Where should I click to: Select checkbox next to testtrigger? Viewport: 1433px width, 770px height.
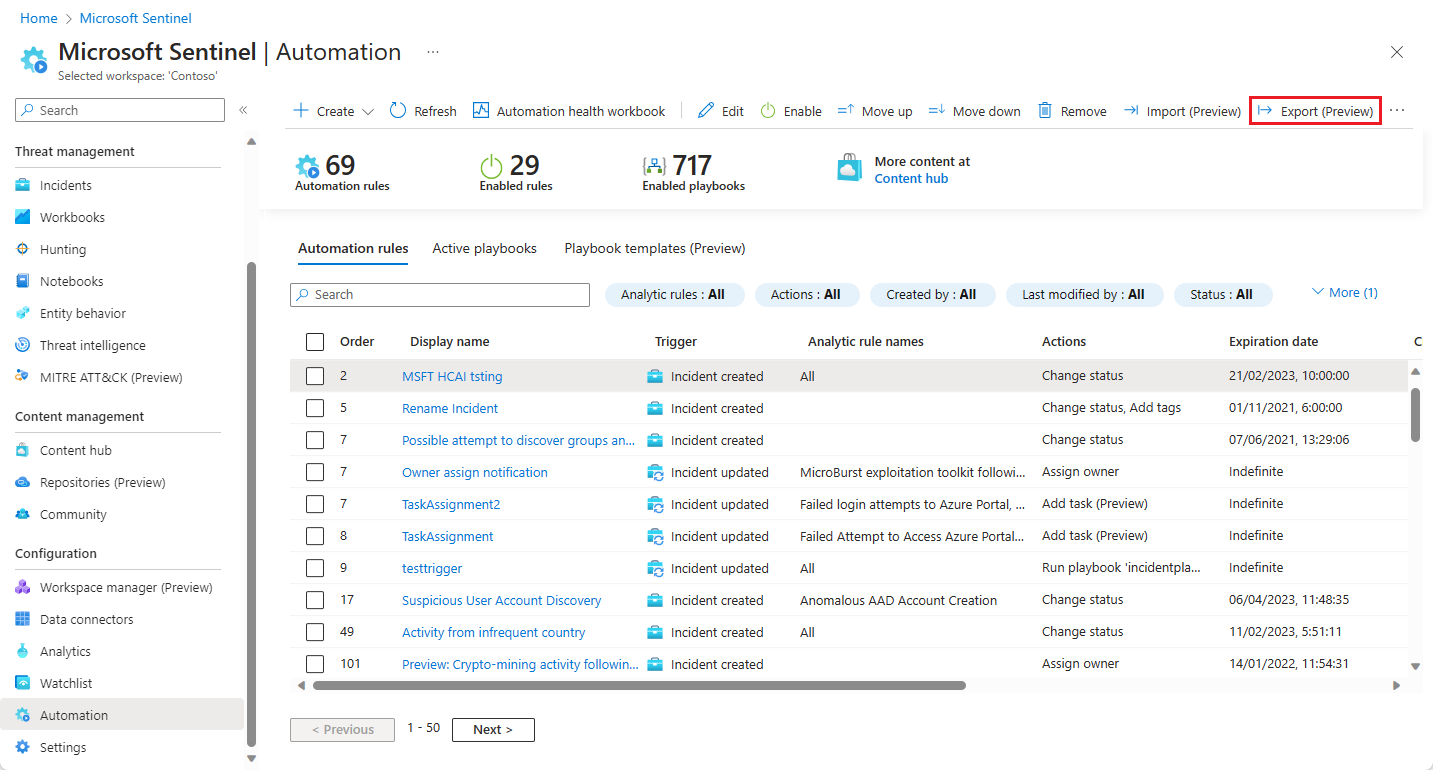tap(315, 568)
